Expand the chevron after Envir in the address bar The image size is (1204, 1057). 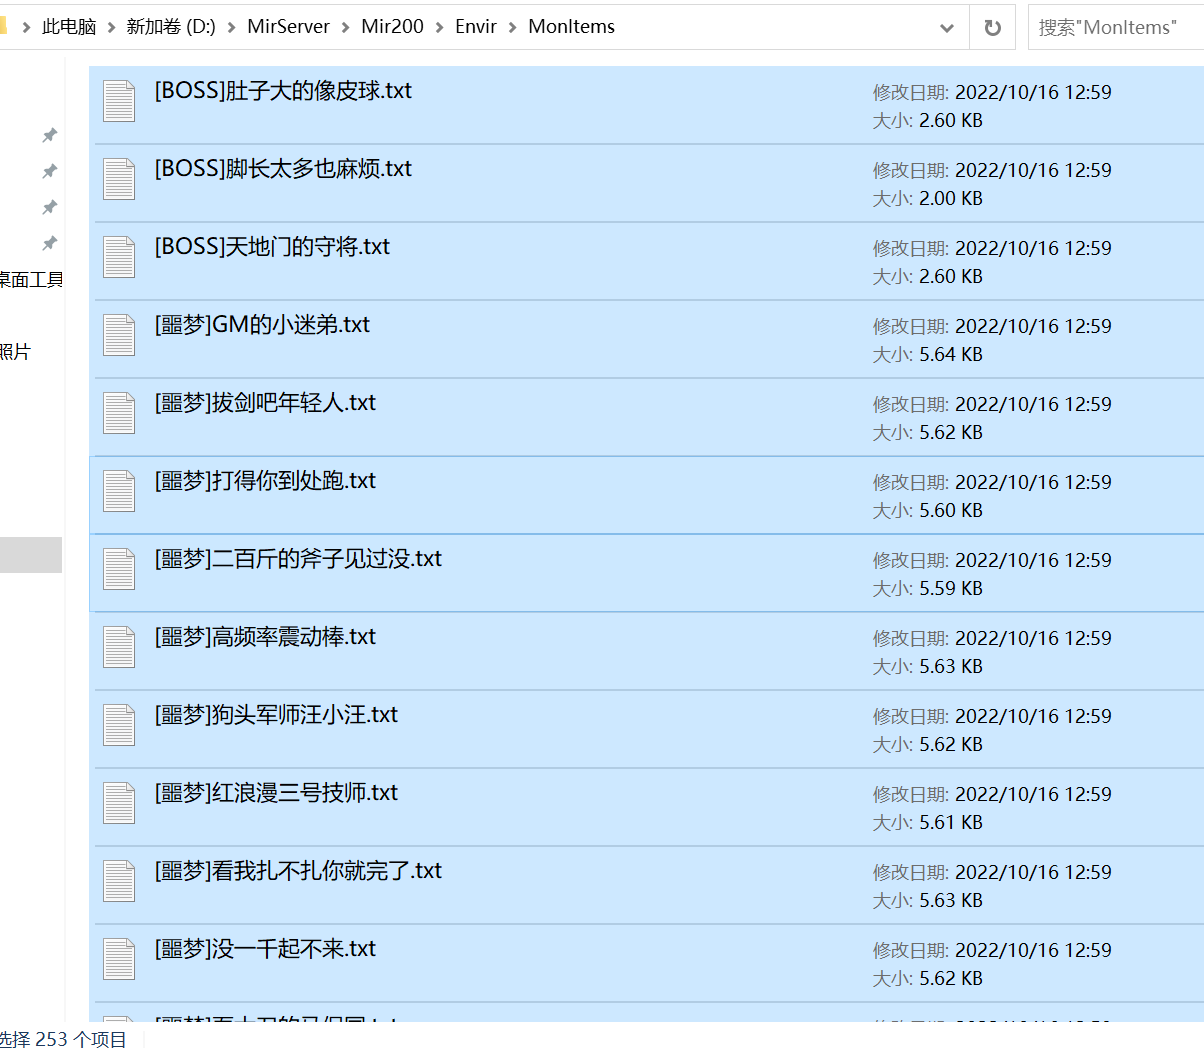[x=513, y=27]
